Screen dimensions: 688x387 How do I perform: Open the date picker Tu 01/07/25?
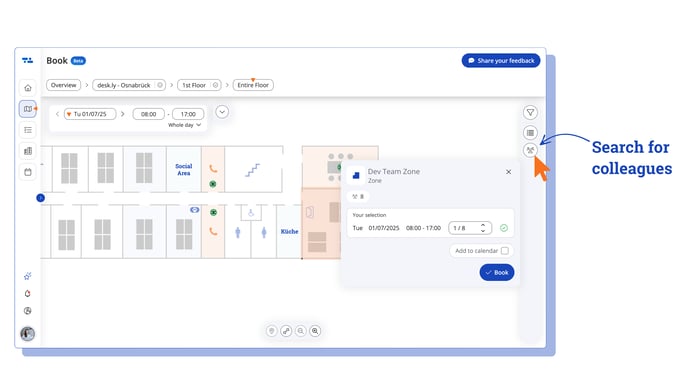point(90,114)
